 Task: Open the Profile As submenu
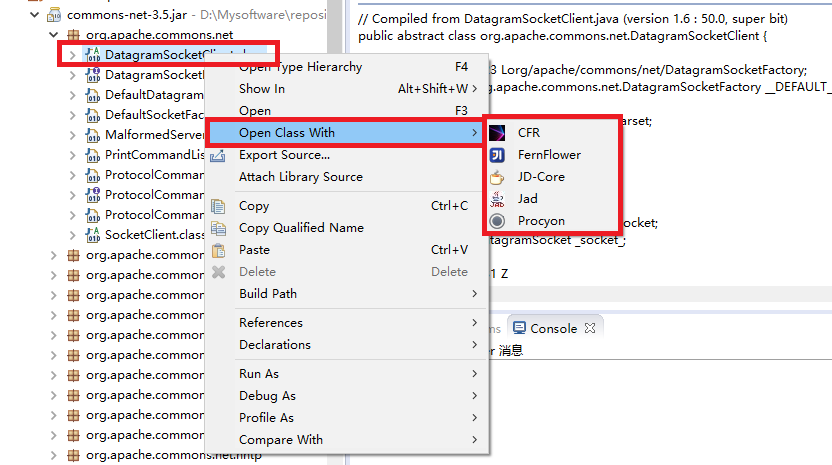point(346,418)
